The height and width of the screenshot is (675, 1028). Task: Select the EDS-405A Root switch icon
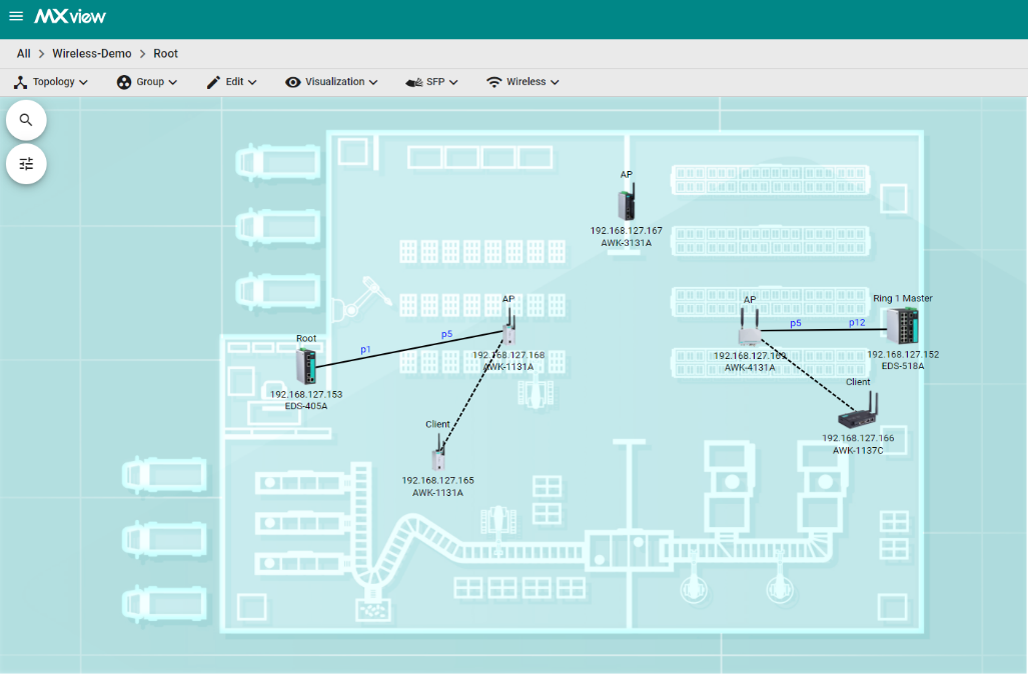coord(306,366)
